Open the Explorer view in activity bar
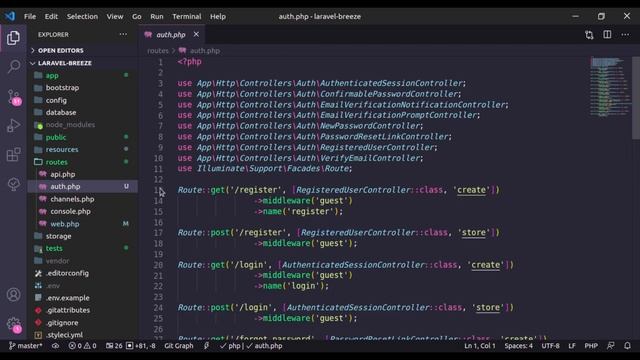Image resolution: width=640 pixels, height=360 pixels. (13, 38)
